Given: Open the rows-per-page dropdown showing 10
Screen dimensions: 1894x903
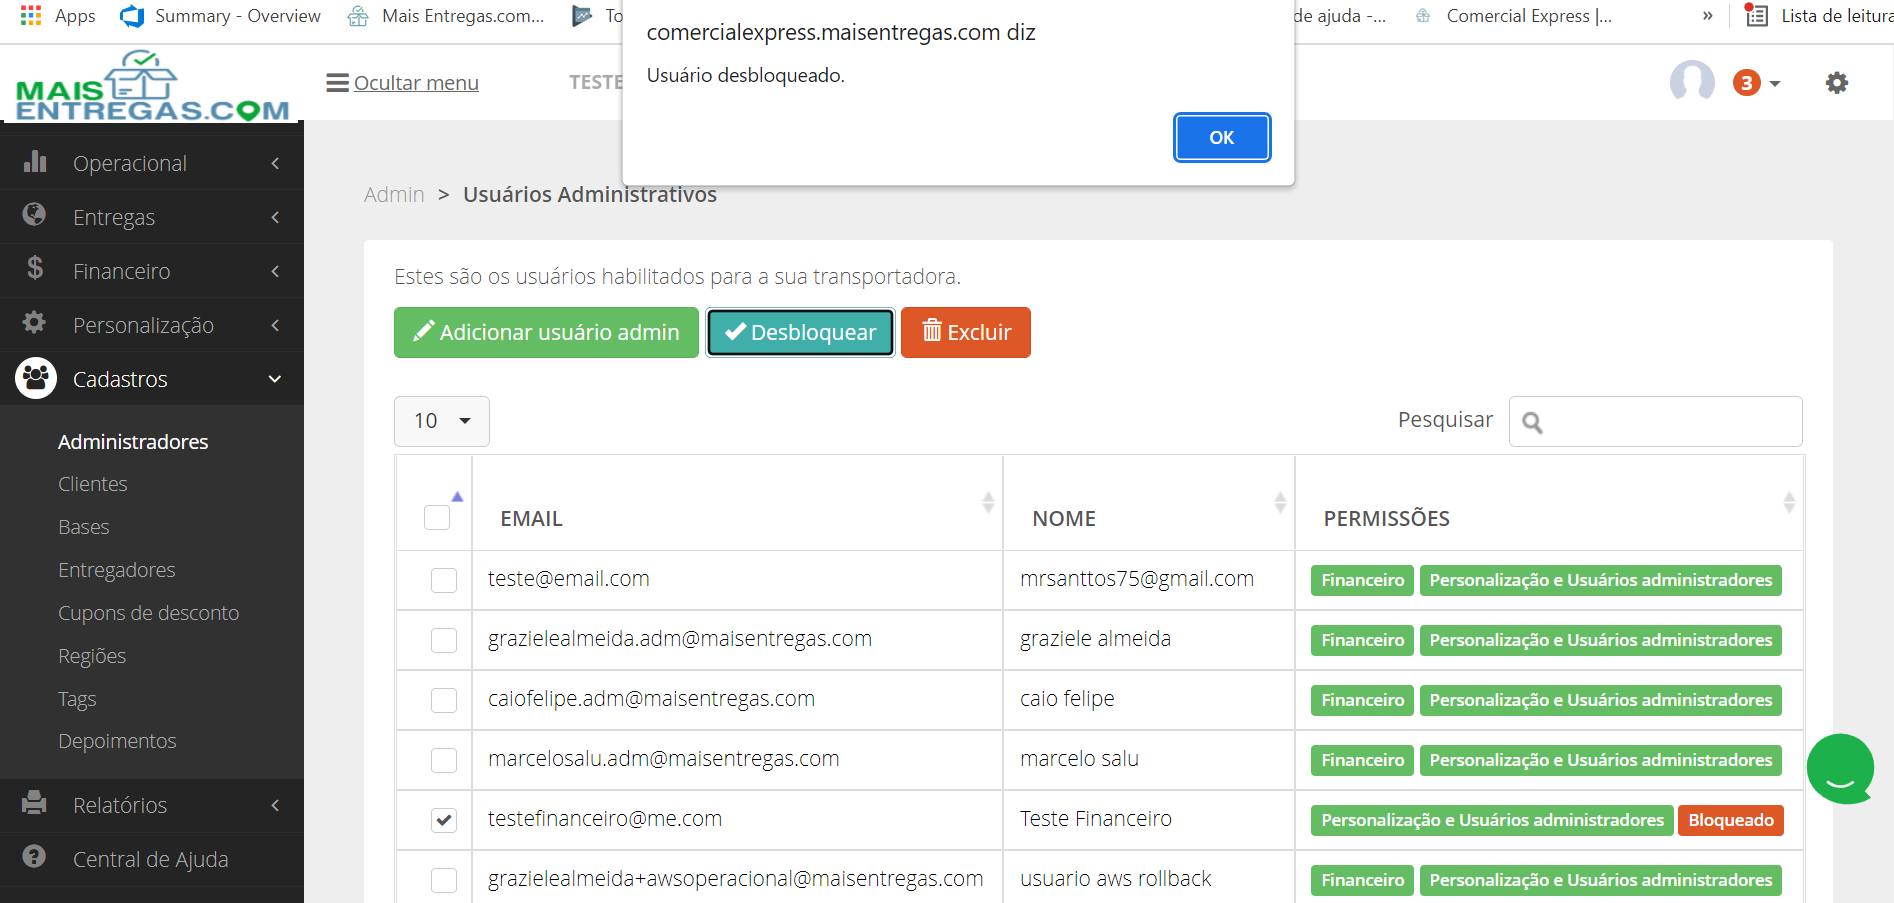Looking at the screenshot, I should point(442,421).
